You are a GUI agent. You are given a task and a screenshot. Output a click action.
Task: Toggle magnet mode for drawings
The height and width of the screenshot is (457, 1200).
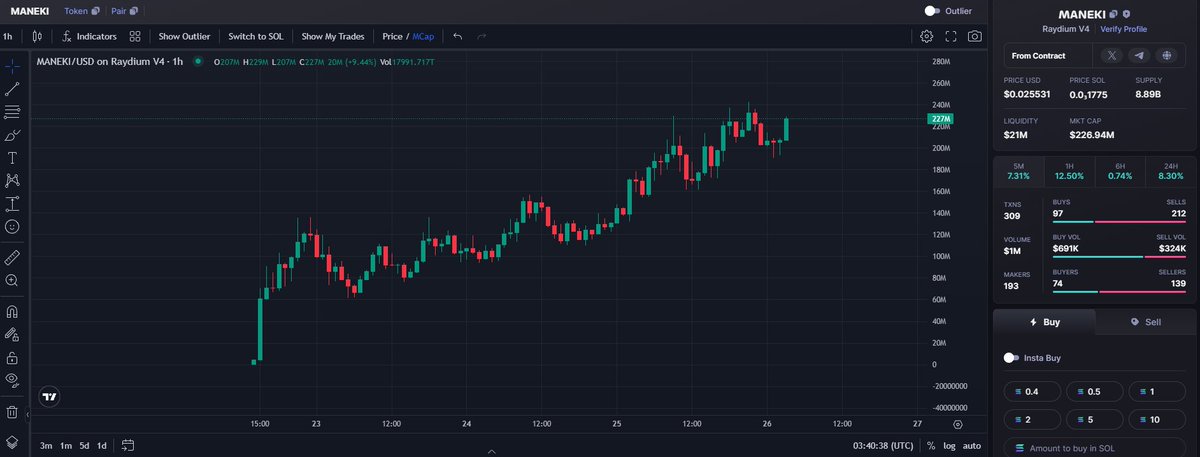click(12, 311)
